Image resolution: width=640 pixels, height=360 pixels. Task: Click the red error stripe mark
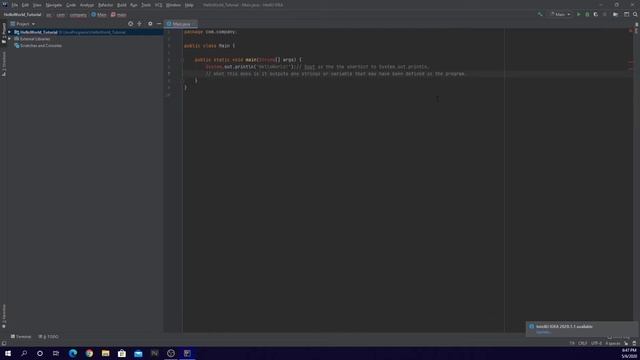click(631, 62)
